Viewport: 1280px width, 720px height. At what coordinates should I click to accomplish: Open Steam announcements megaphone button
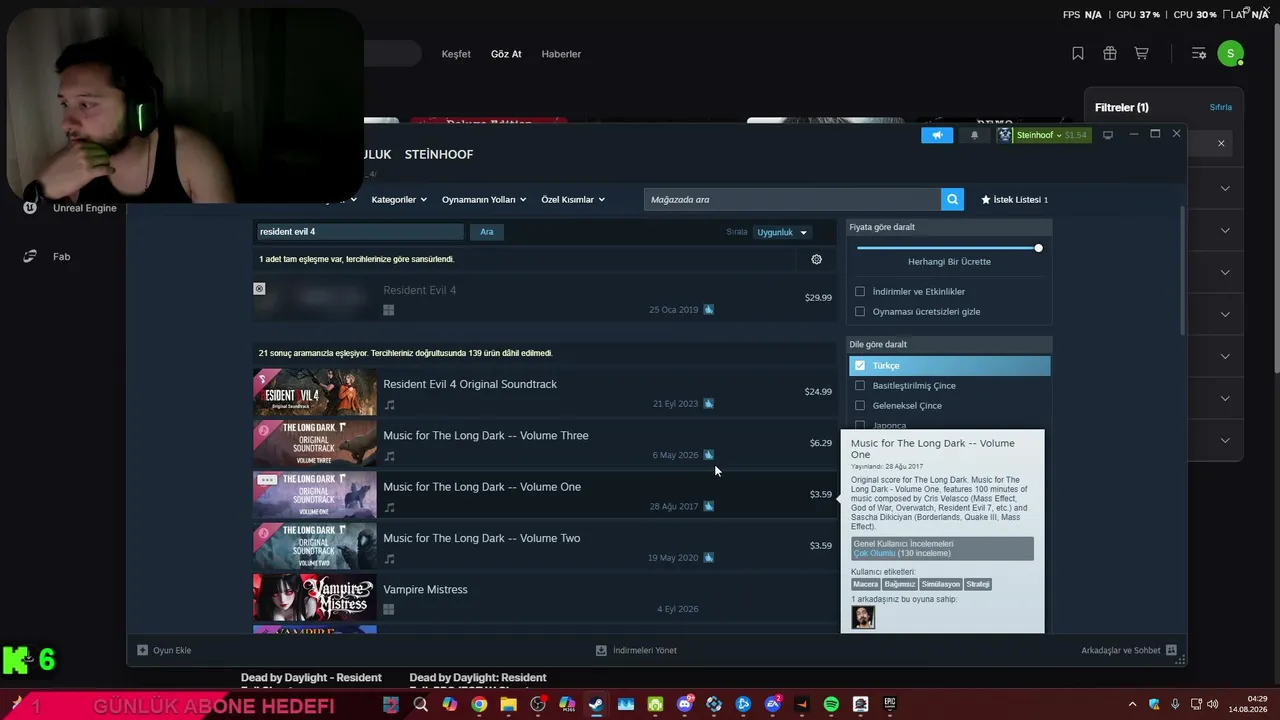pyautogui.click(x=937, y=135)
